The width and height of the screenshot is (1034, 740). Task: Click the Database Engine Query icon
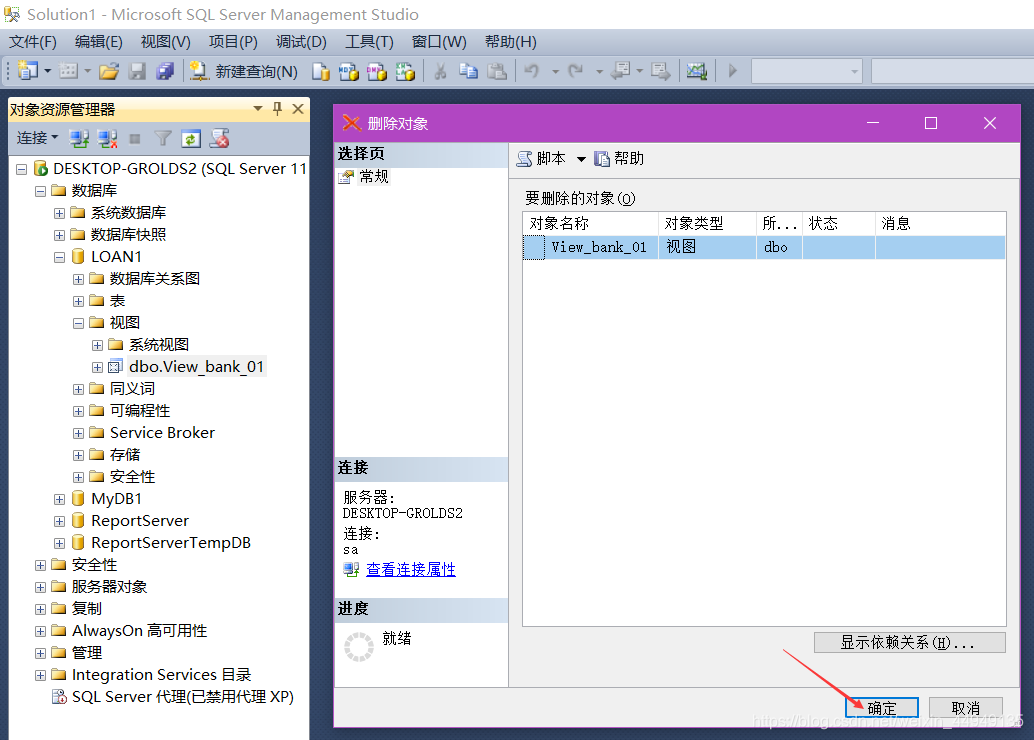(x=320, y=71)
